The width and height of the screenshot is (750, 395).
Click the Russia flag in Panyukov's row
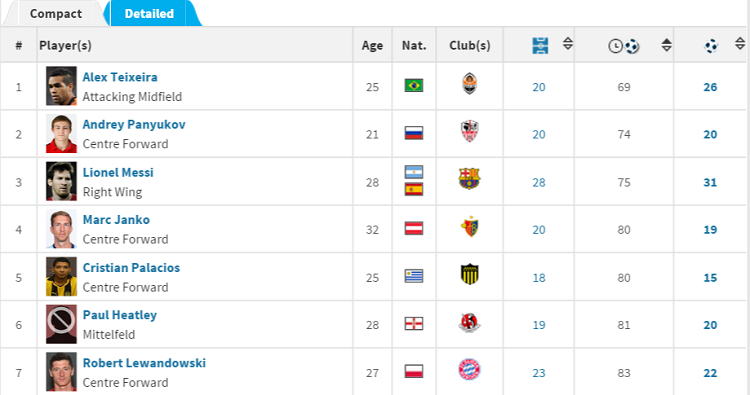pos(414,133)
